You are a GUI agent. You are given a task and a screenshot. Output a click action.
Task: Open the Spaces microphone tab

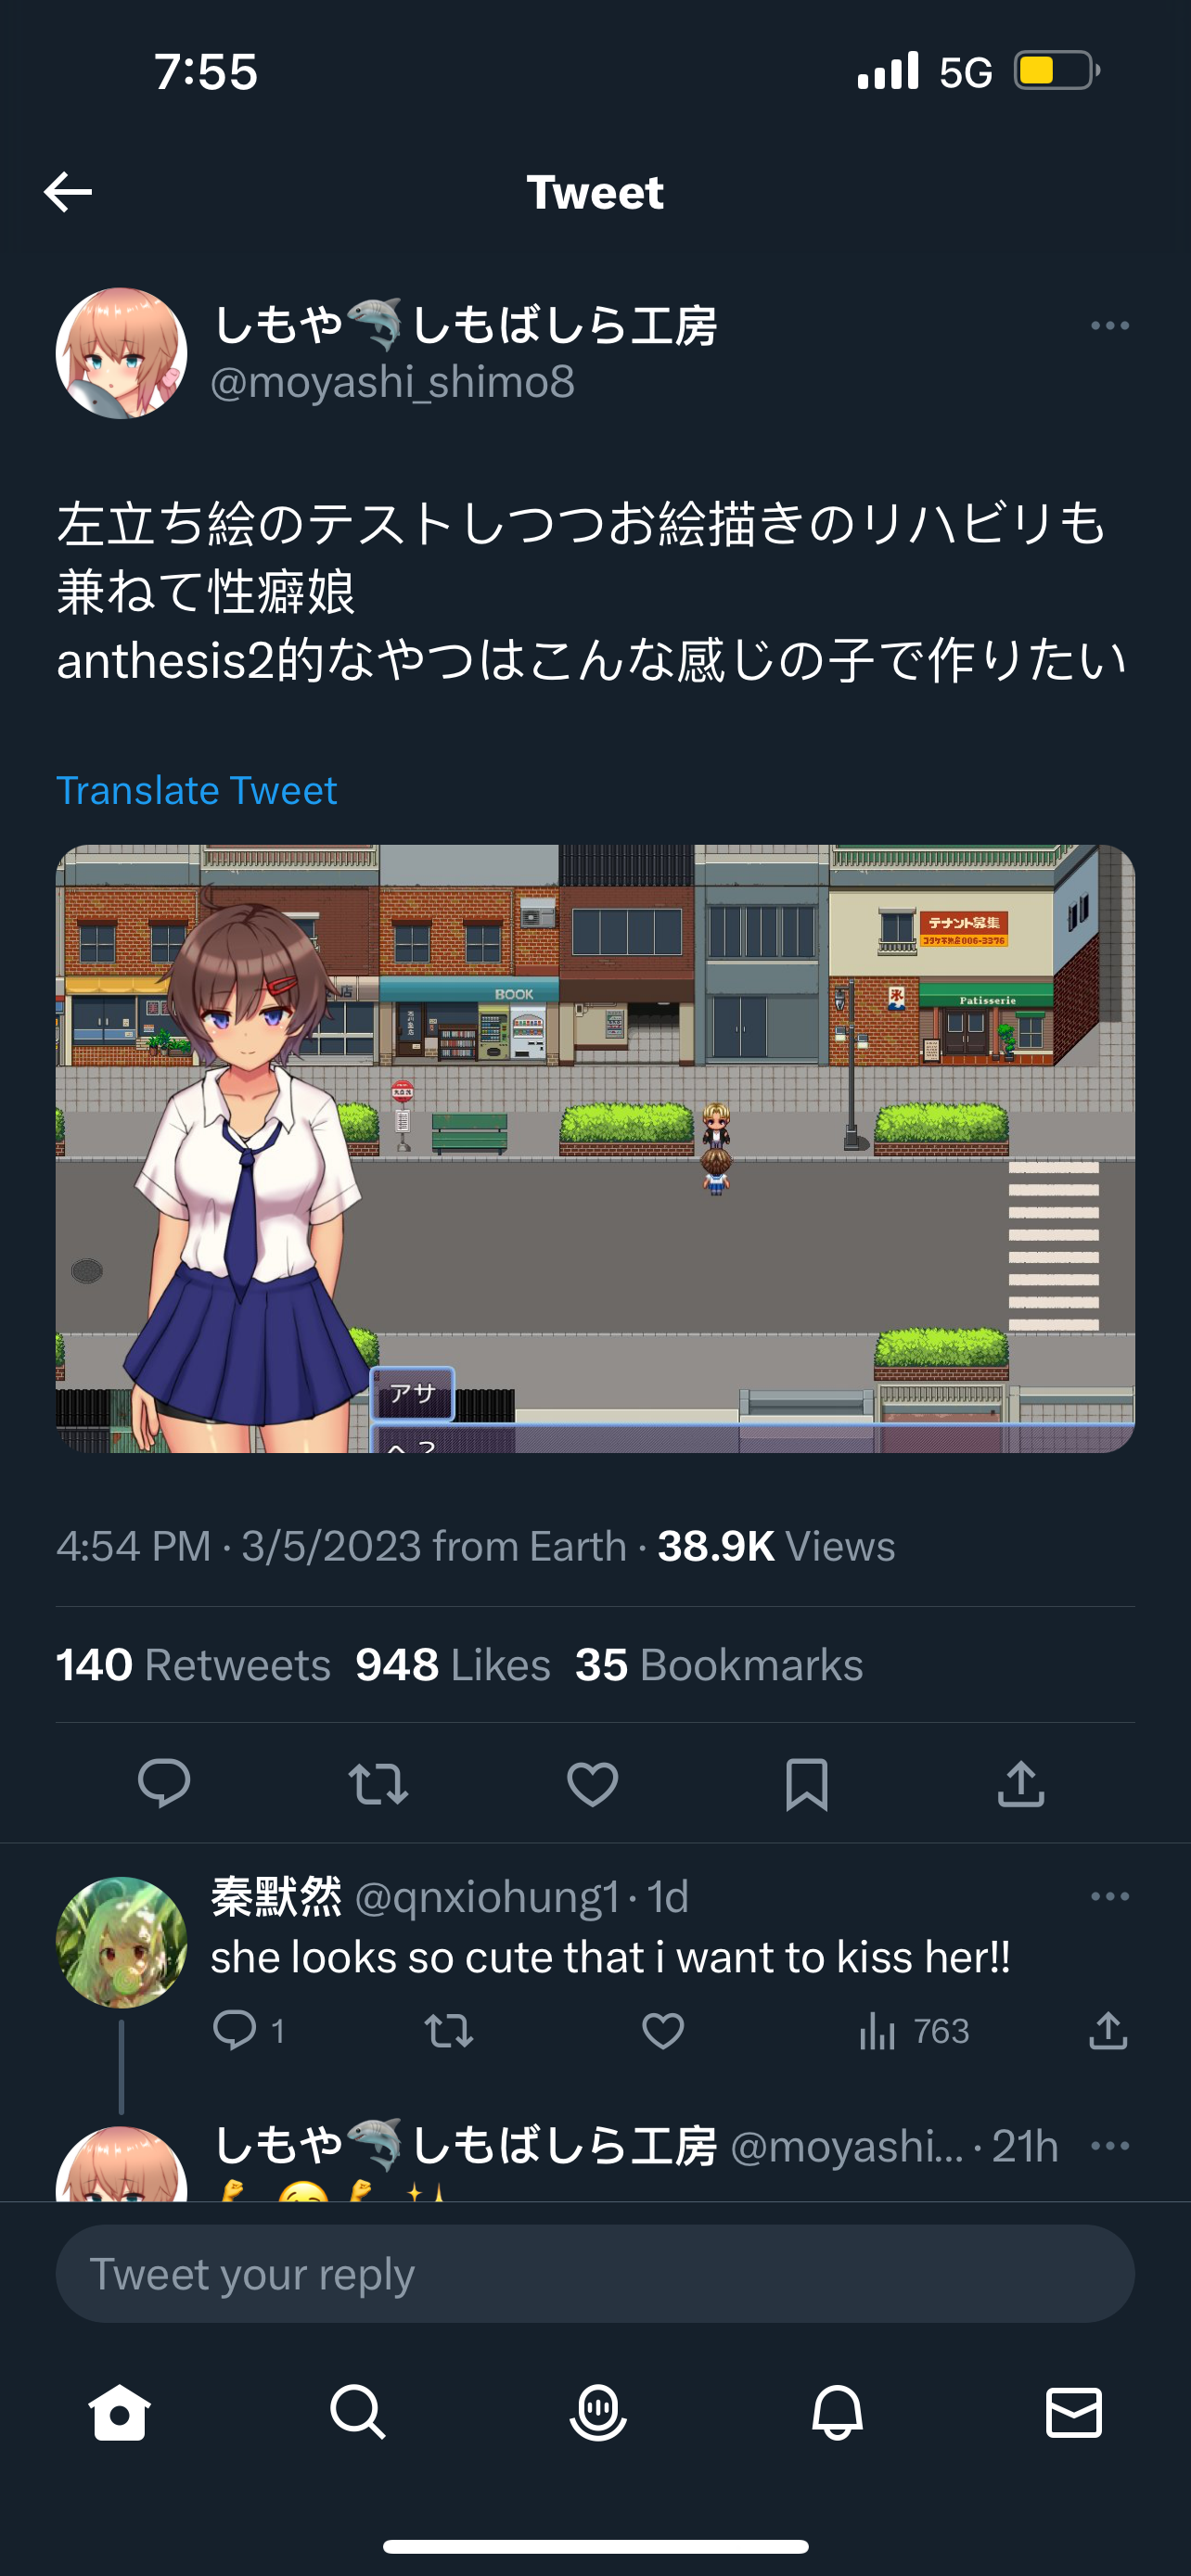pyautogui.click(x=598, y=2412)
